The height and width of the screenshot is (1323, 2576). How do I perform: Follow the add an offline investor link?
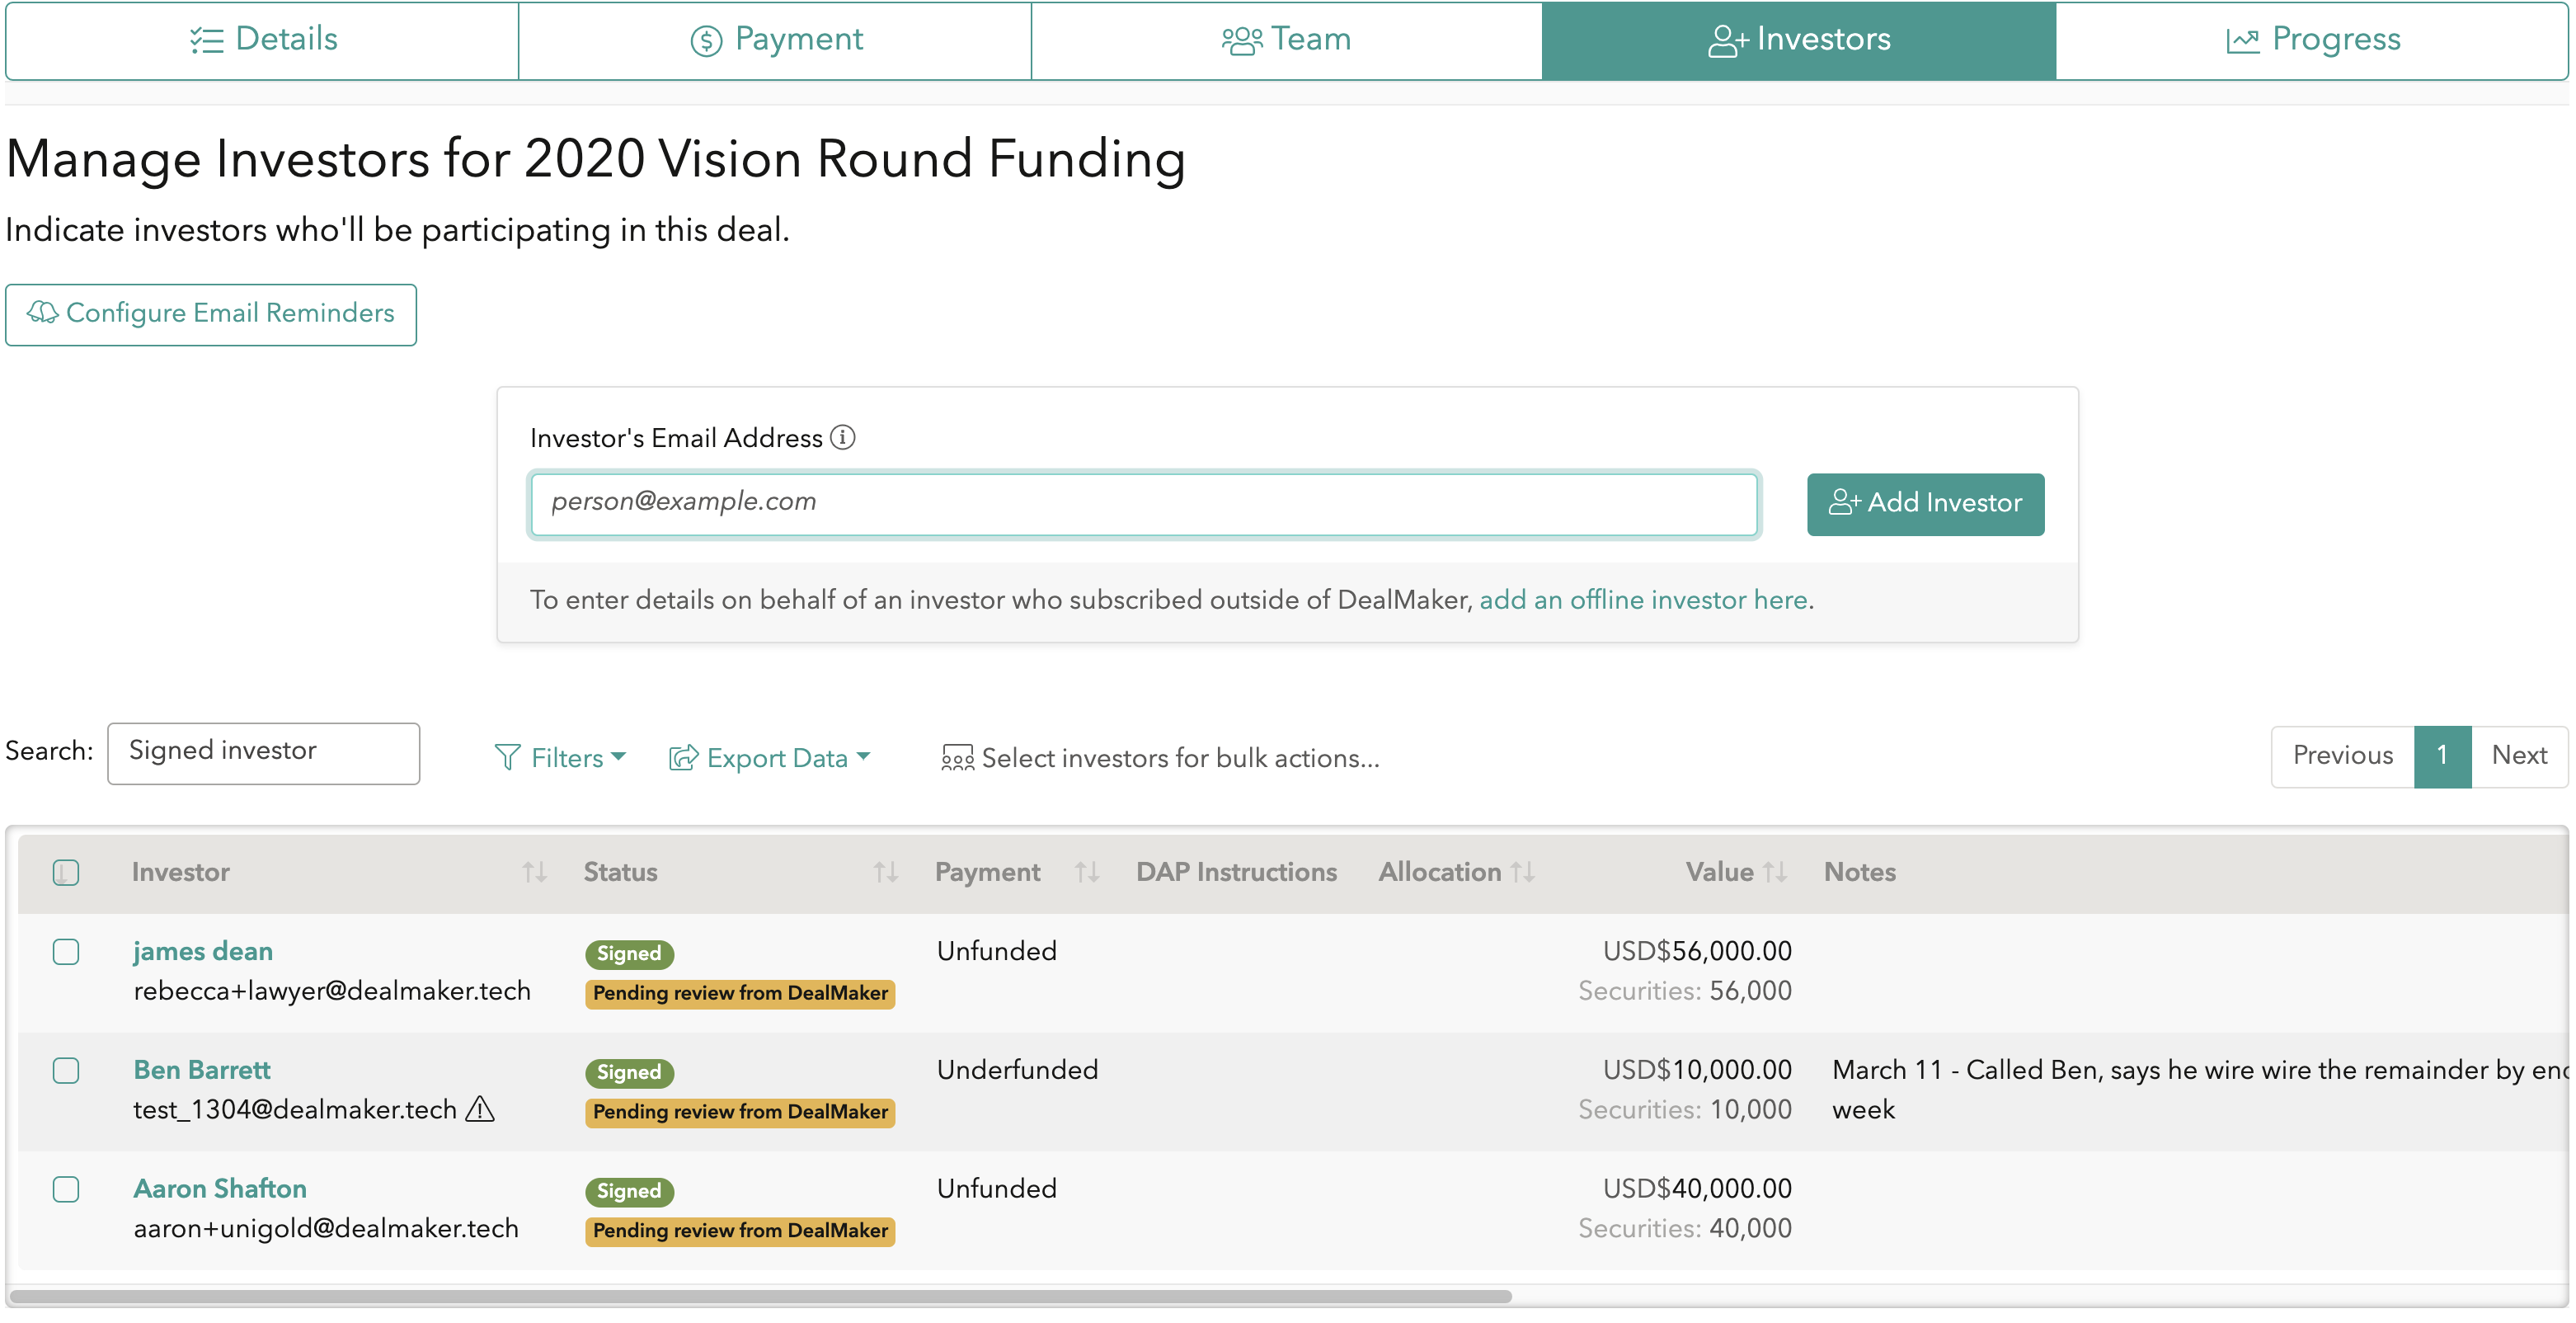click(x=1643, y=600)
